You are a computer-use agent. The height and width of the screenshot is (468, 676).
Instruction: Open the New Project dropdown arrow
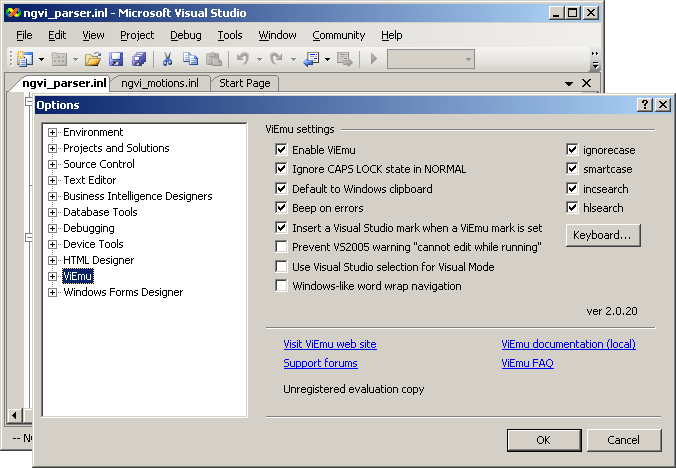[41, 59]
